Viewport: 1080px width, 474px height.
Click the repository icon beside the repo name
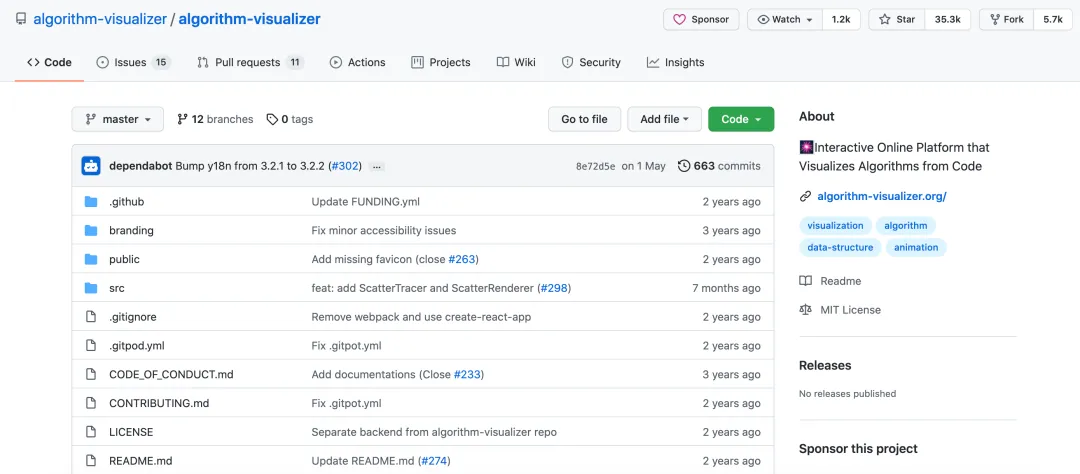(21, 19)
